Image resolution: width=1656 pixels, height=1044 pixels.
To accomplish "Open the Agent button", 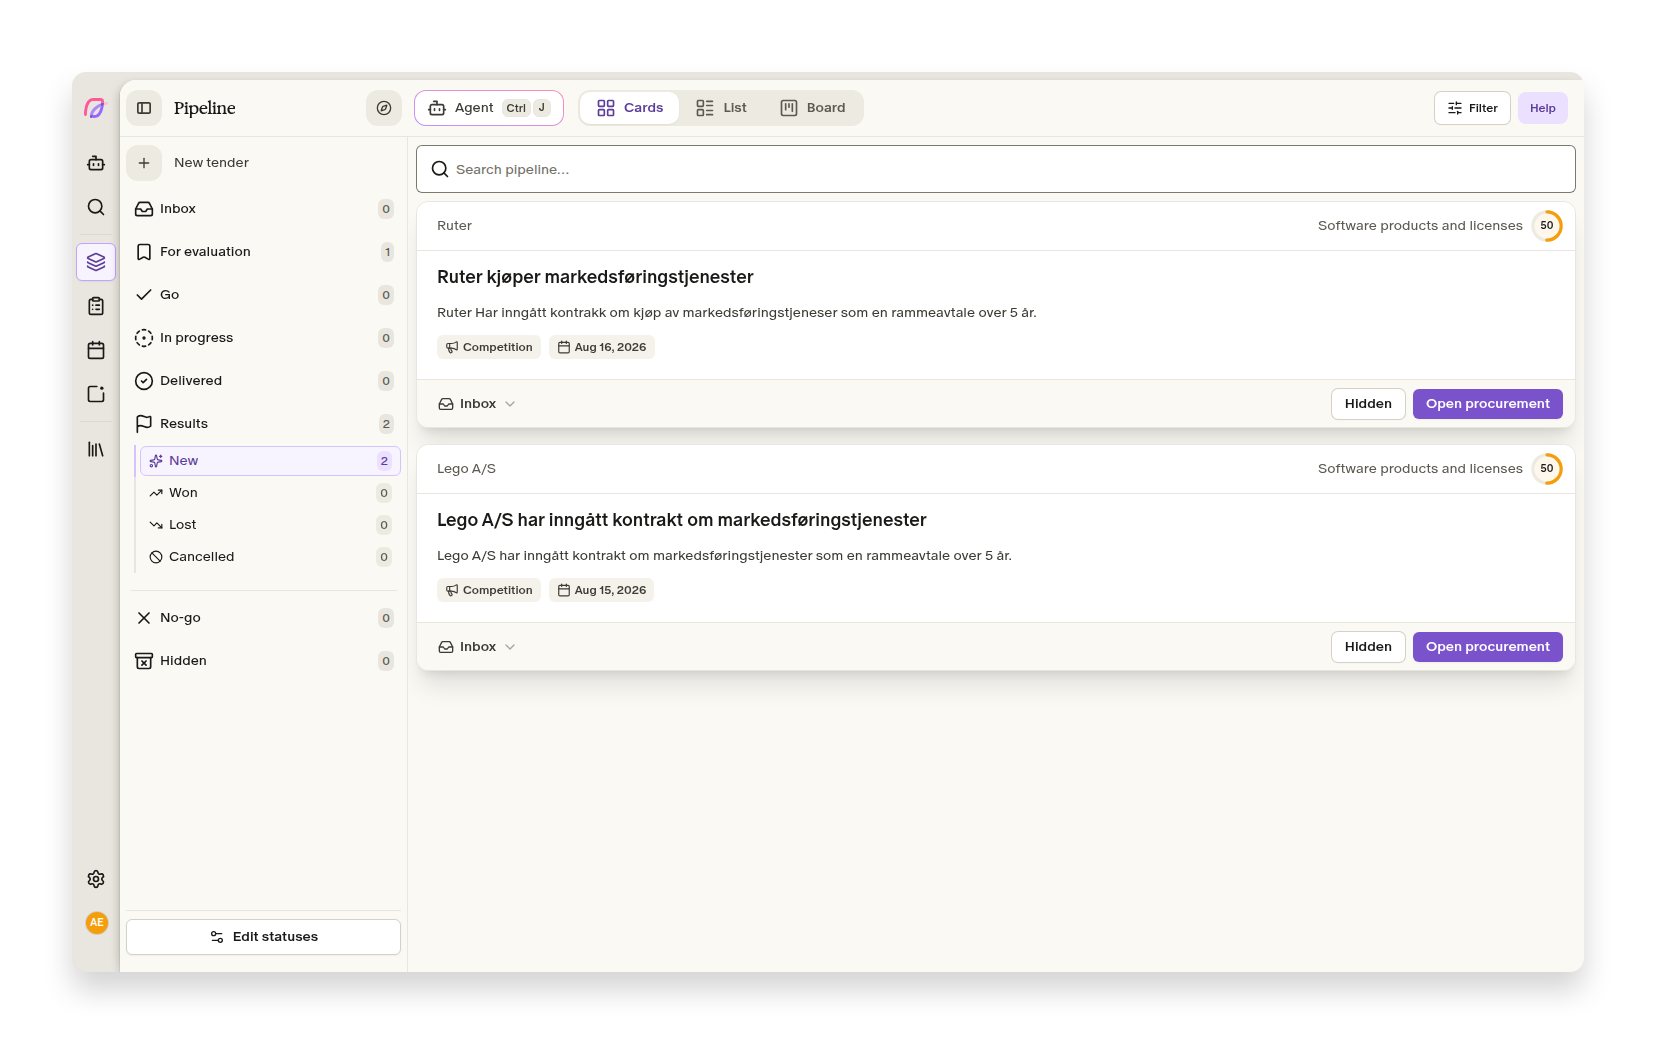I will [x=489, y=108].
